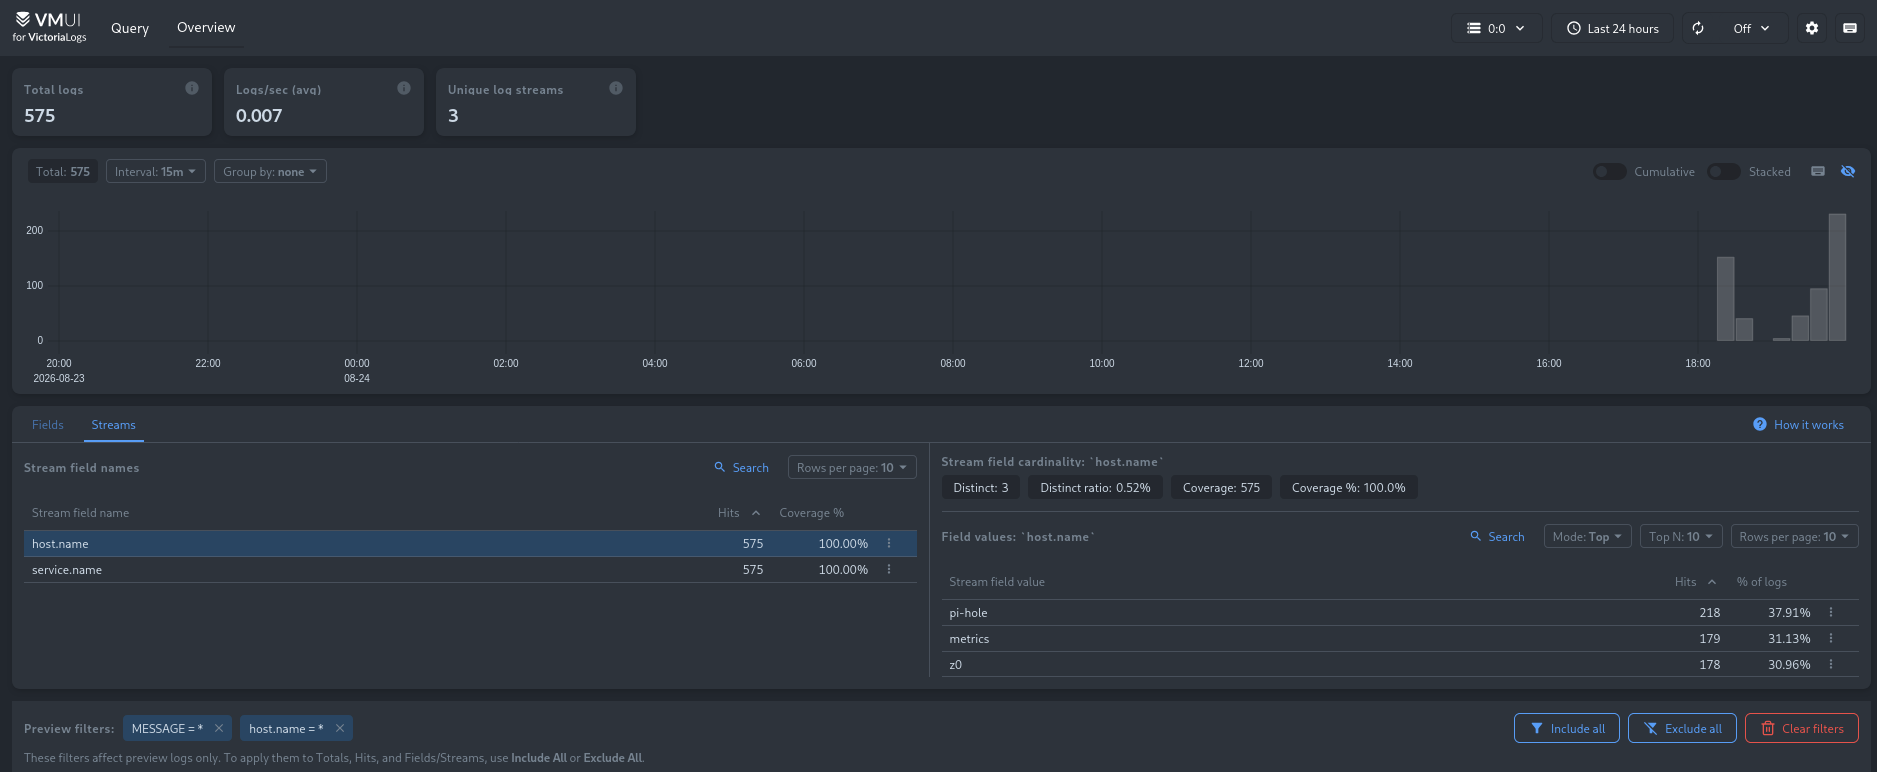This screenshot has height=772, width=1877.
Task: Click the info icon on Total logs card
Action: point(192,88)
